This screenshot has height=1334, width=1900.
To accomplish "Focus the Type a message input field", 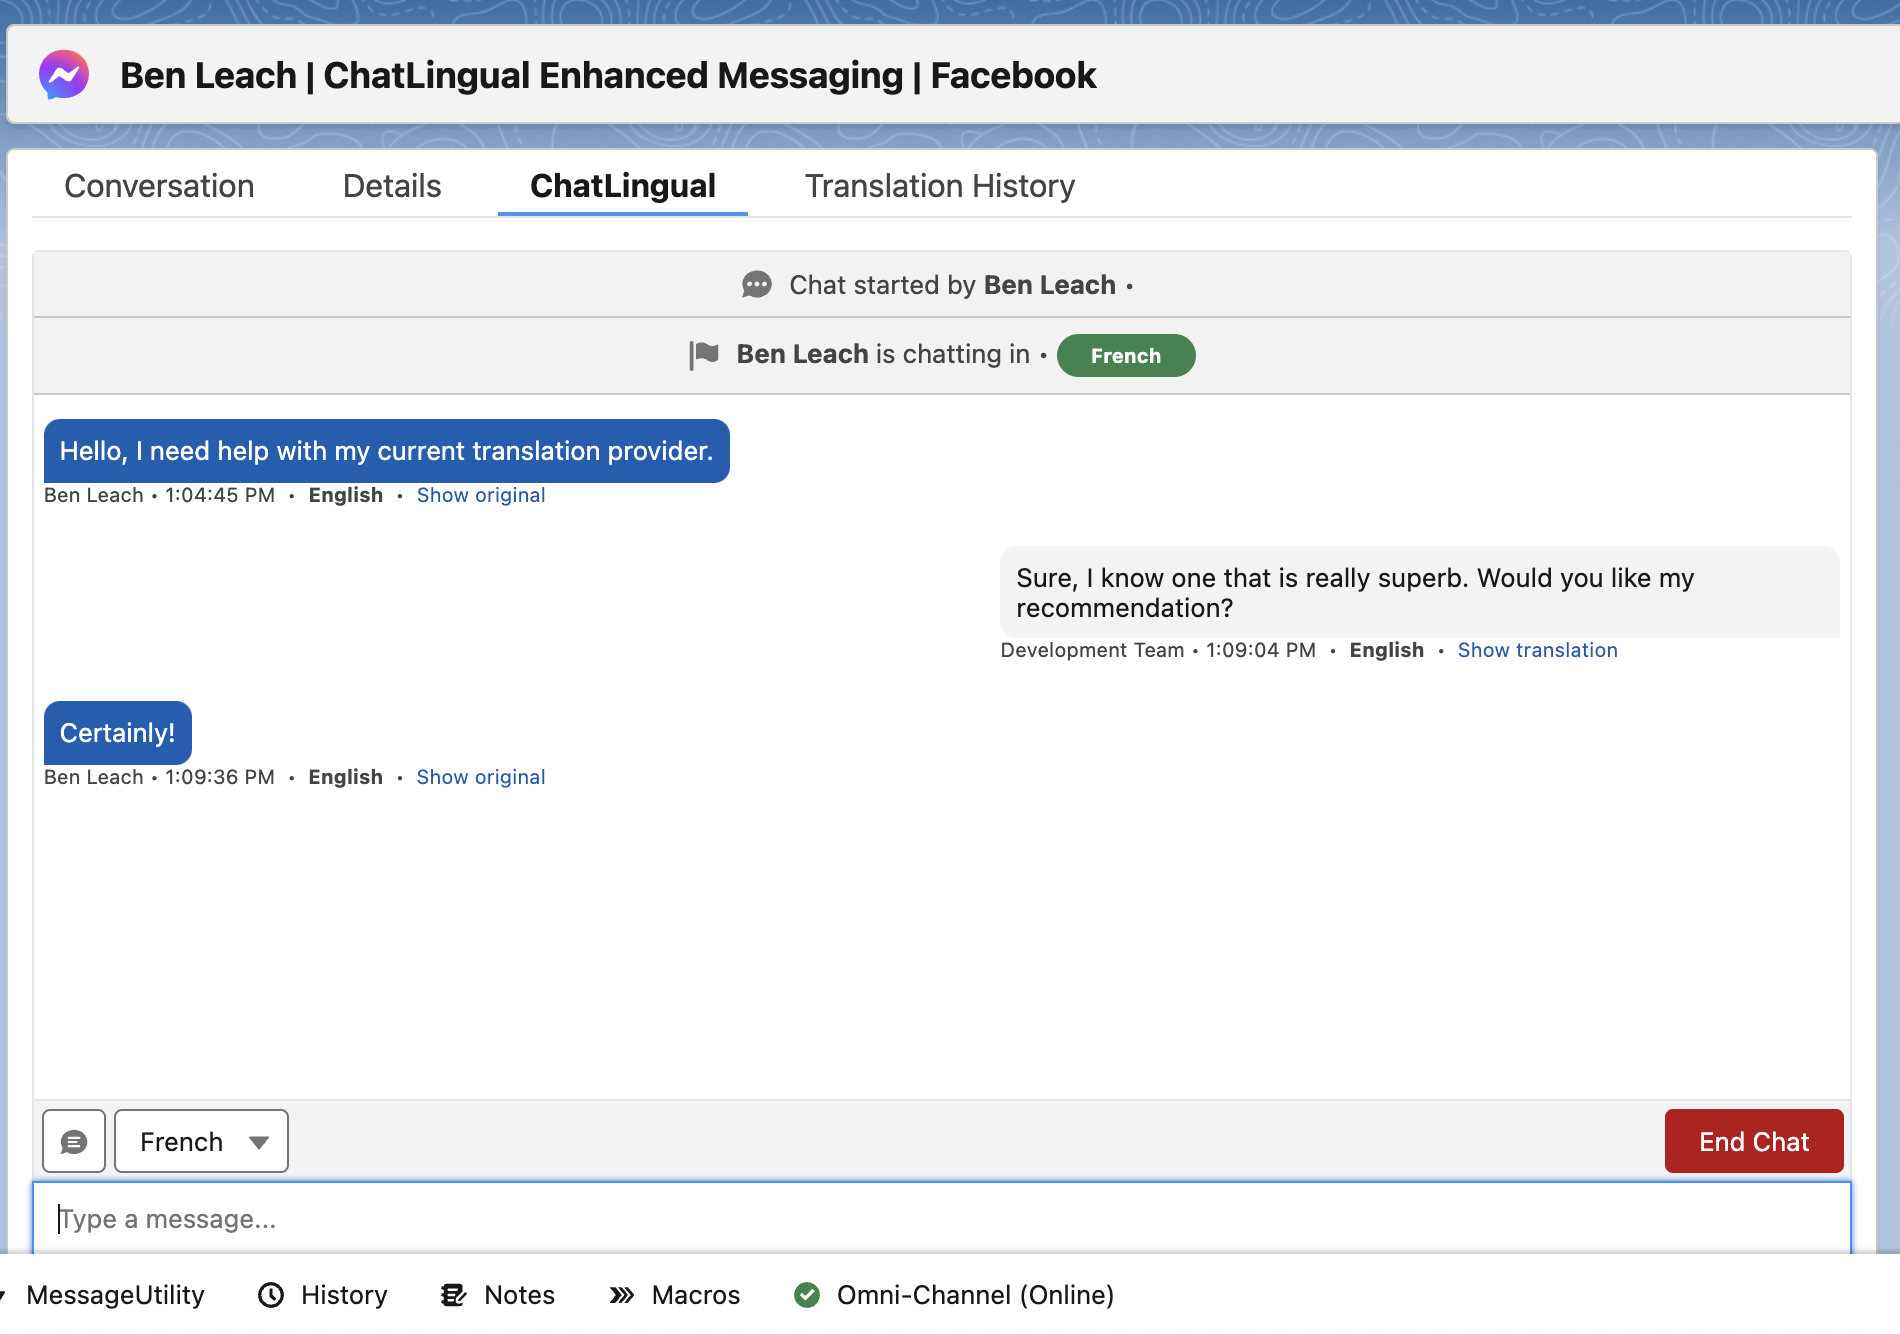I will pos(942,1218).
